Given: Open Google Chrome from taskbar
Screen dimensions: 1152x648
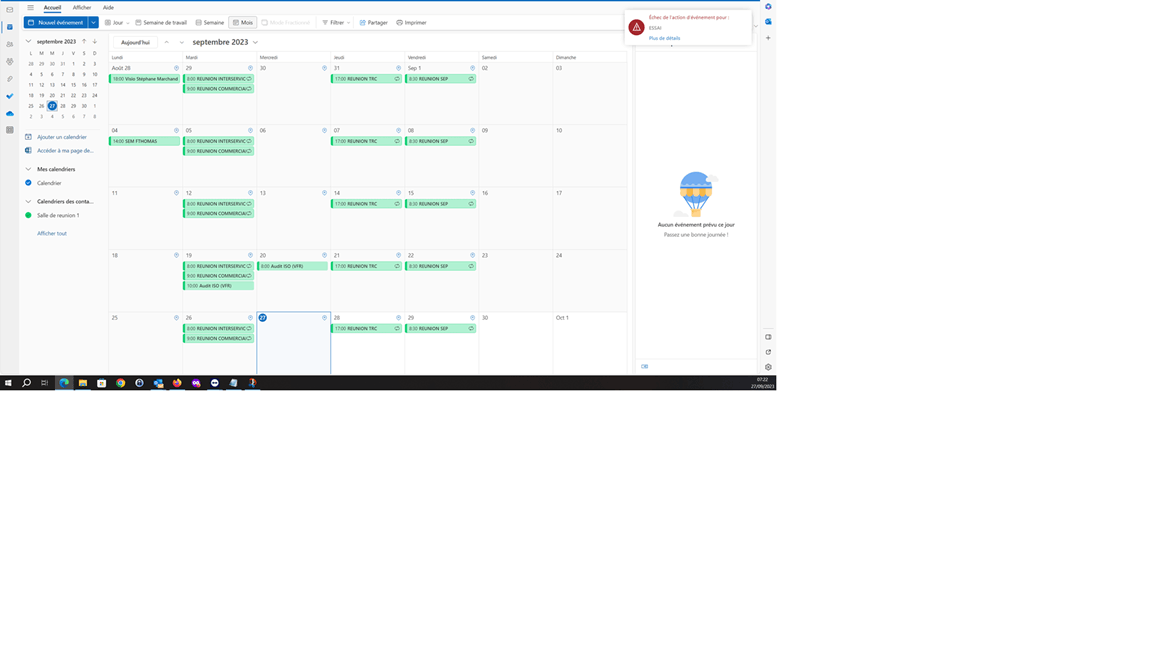Looking at the screenshot, I should [x=120, y=383].
